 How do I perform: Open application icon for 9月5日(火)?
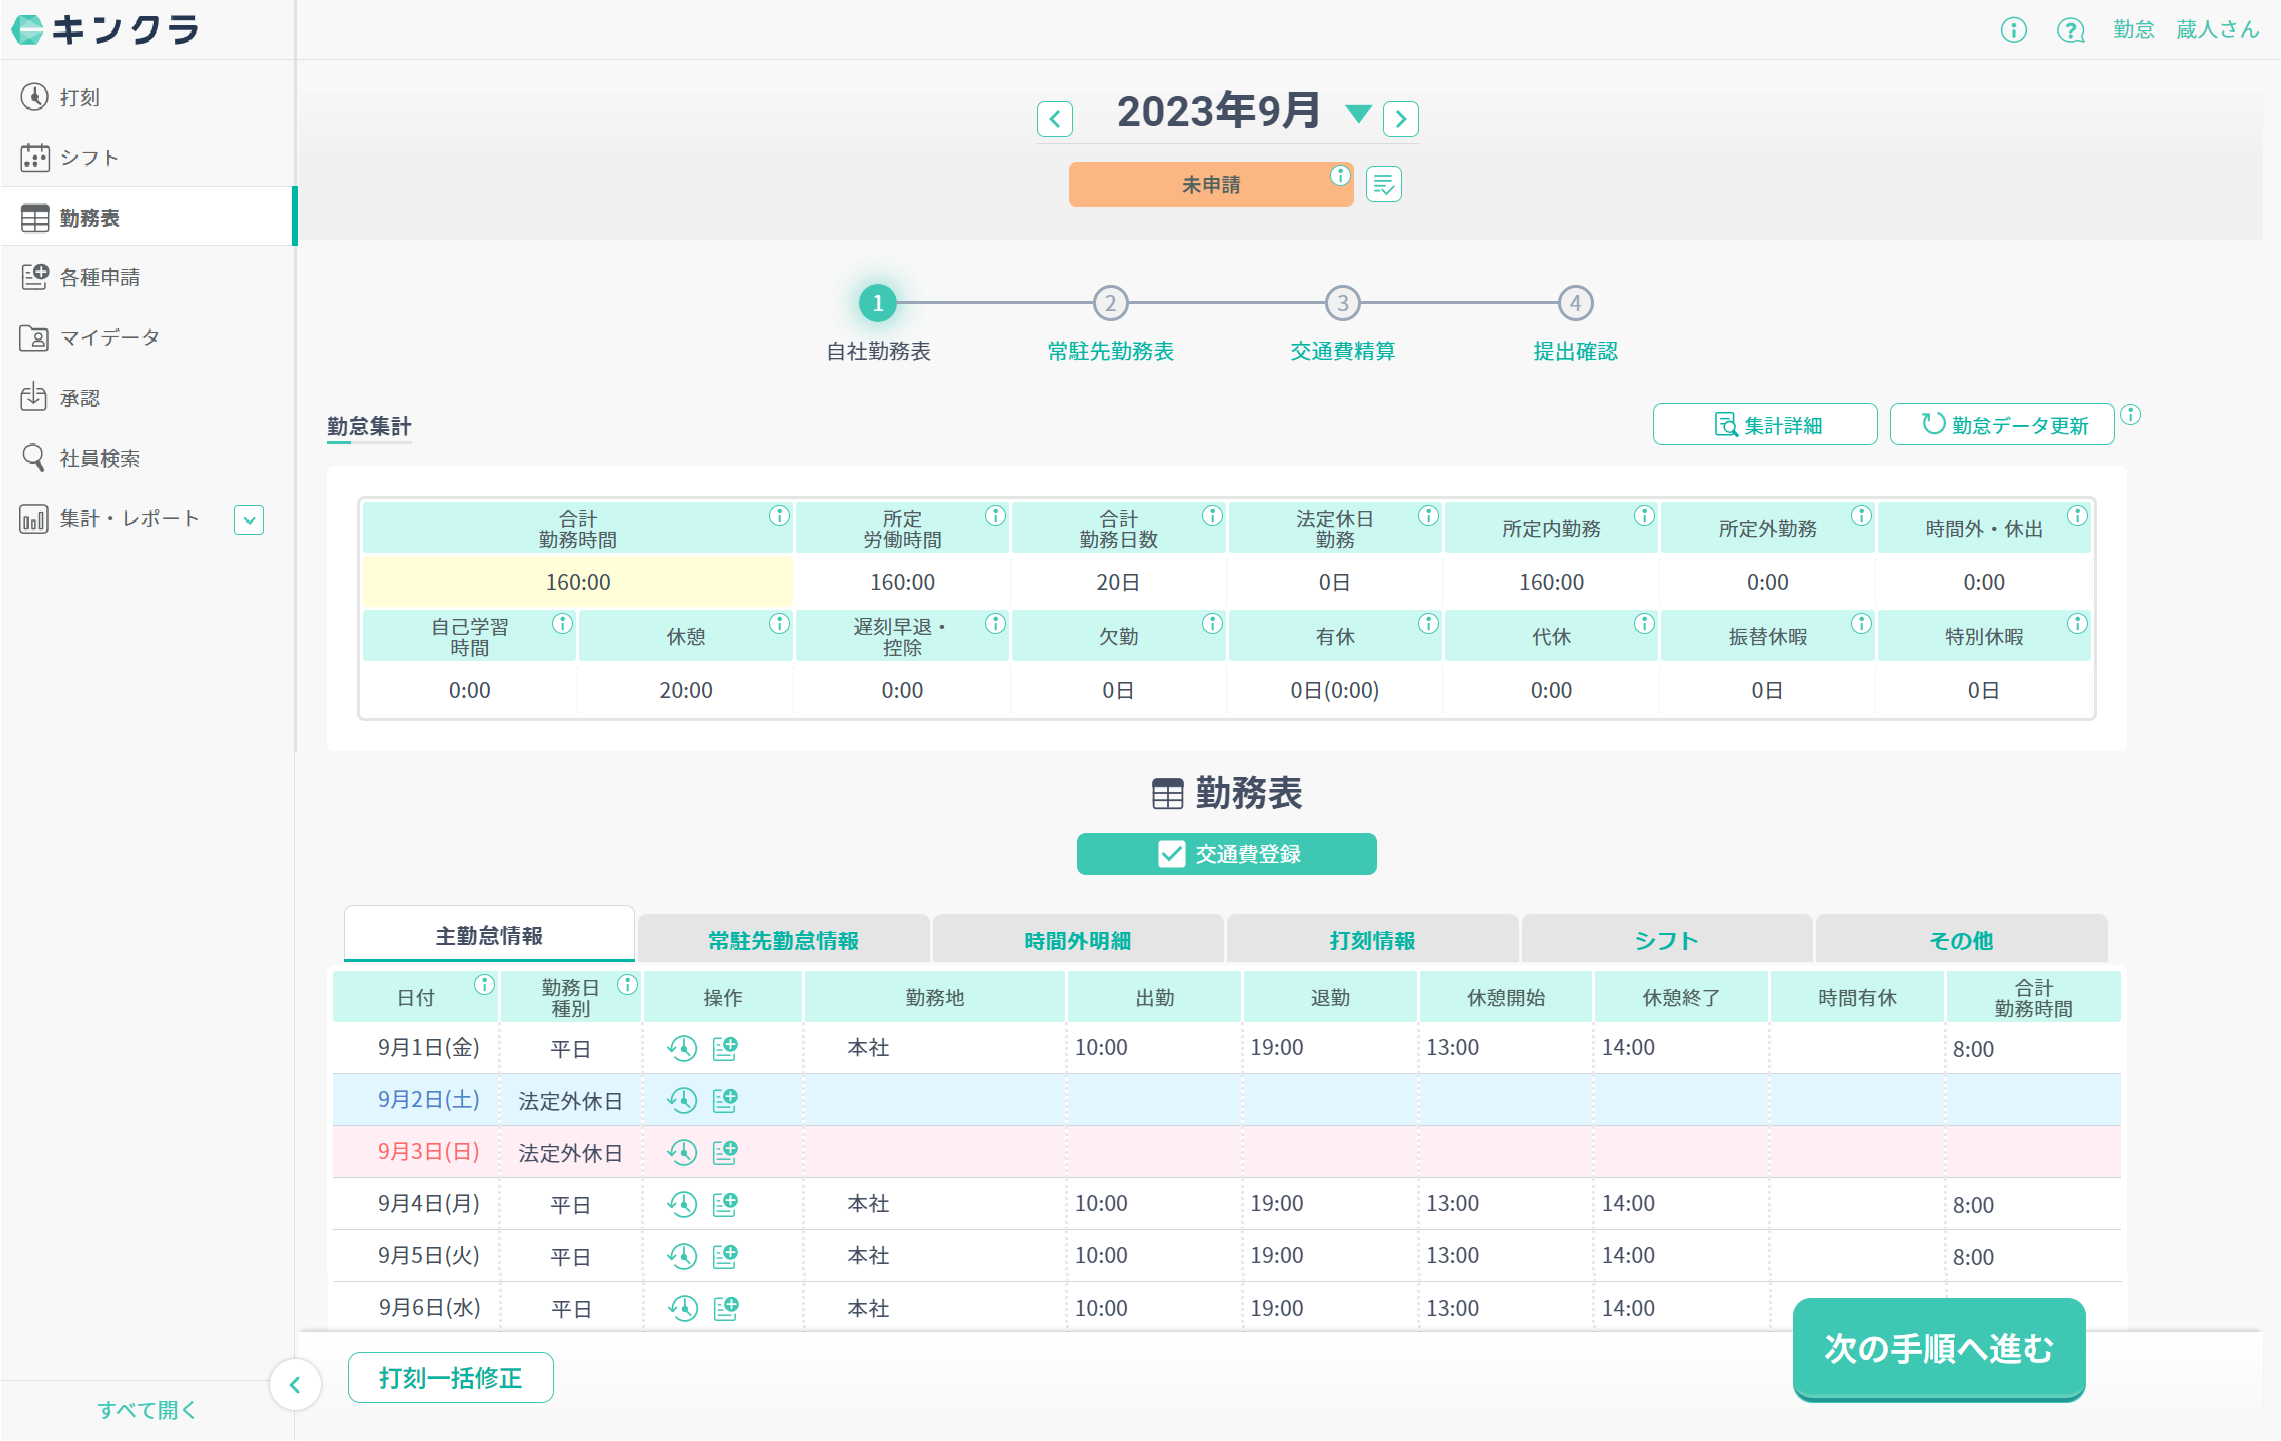coord(725,1256)
